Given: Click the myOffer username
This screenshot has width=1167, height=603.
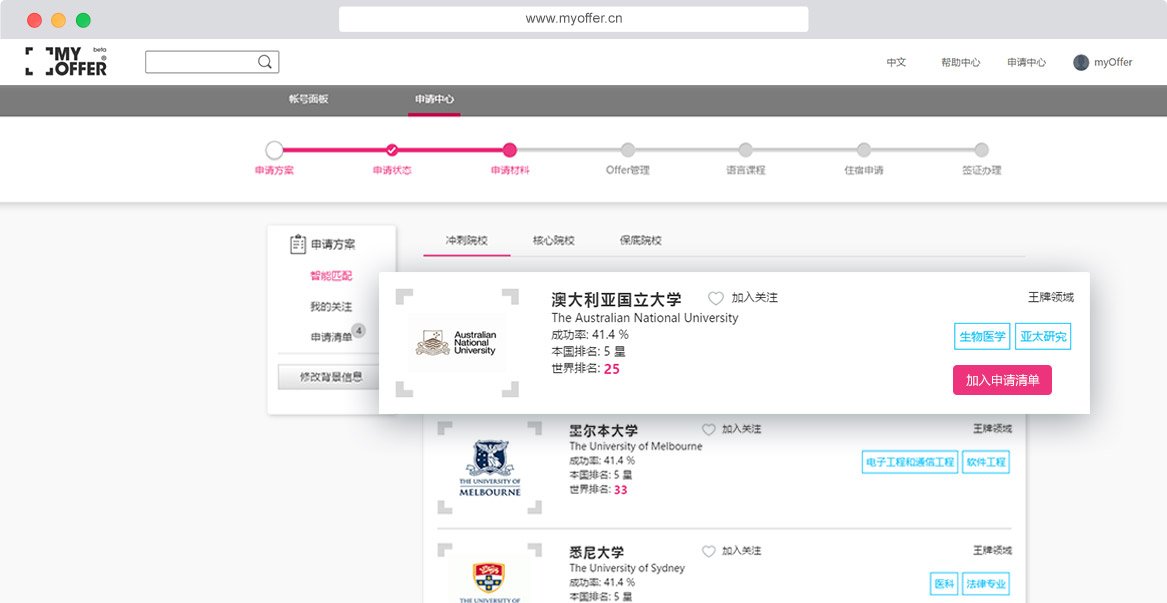Looking at the screenshot, I should click(x=1113, y=63).
